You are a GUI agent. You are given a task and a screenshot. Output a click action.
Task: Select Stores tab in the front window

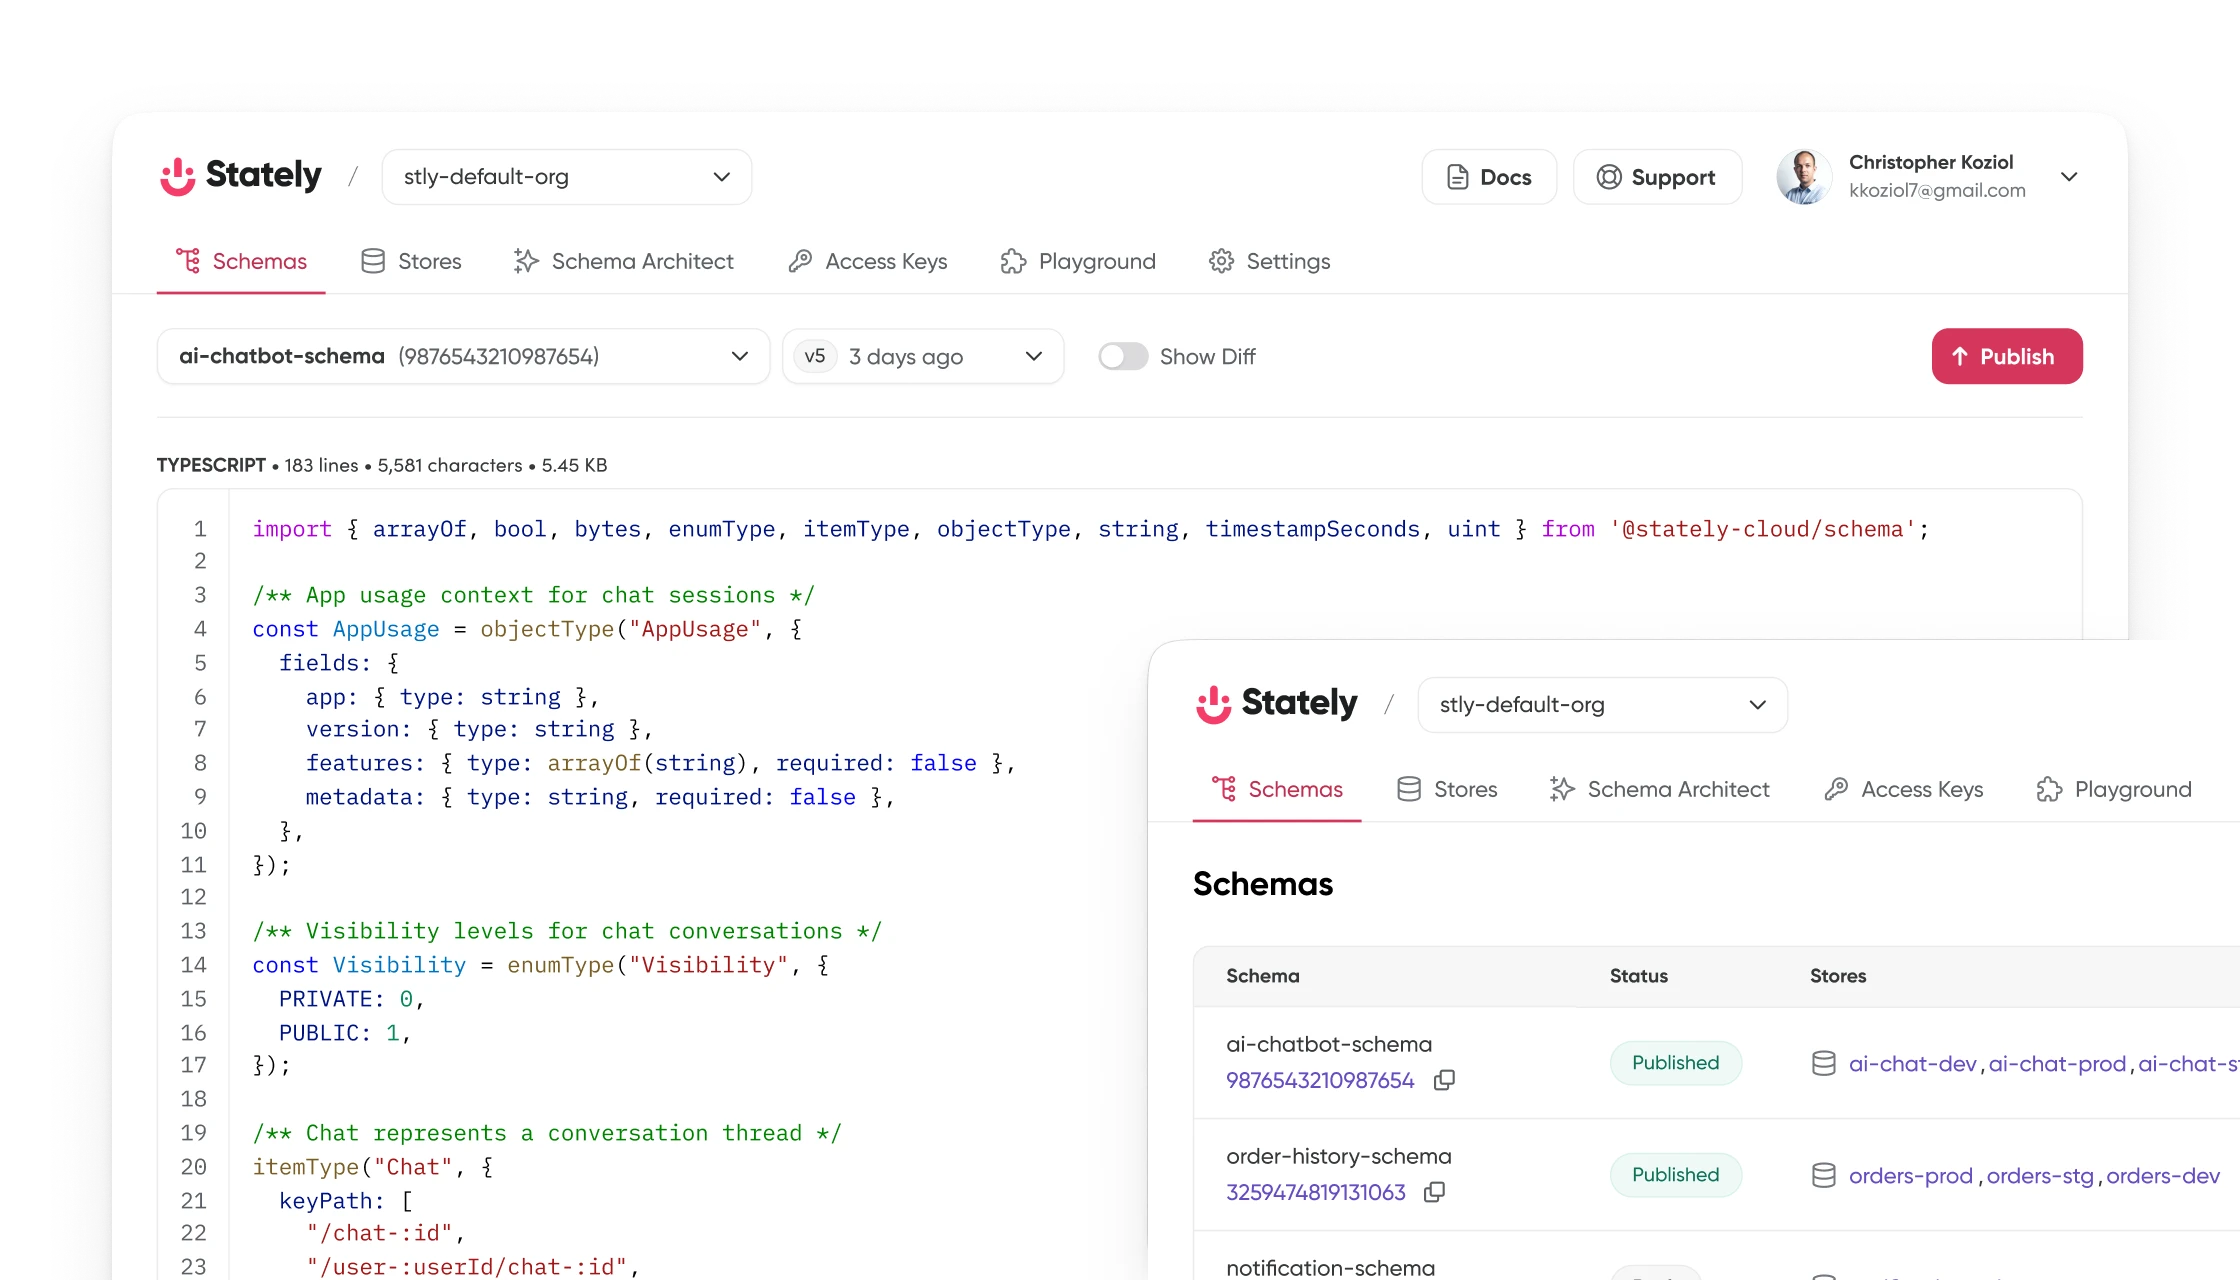pyautogui.click(x=1447, y=789)
